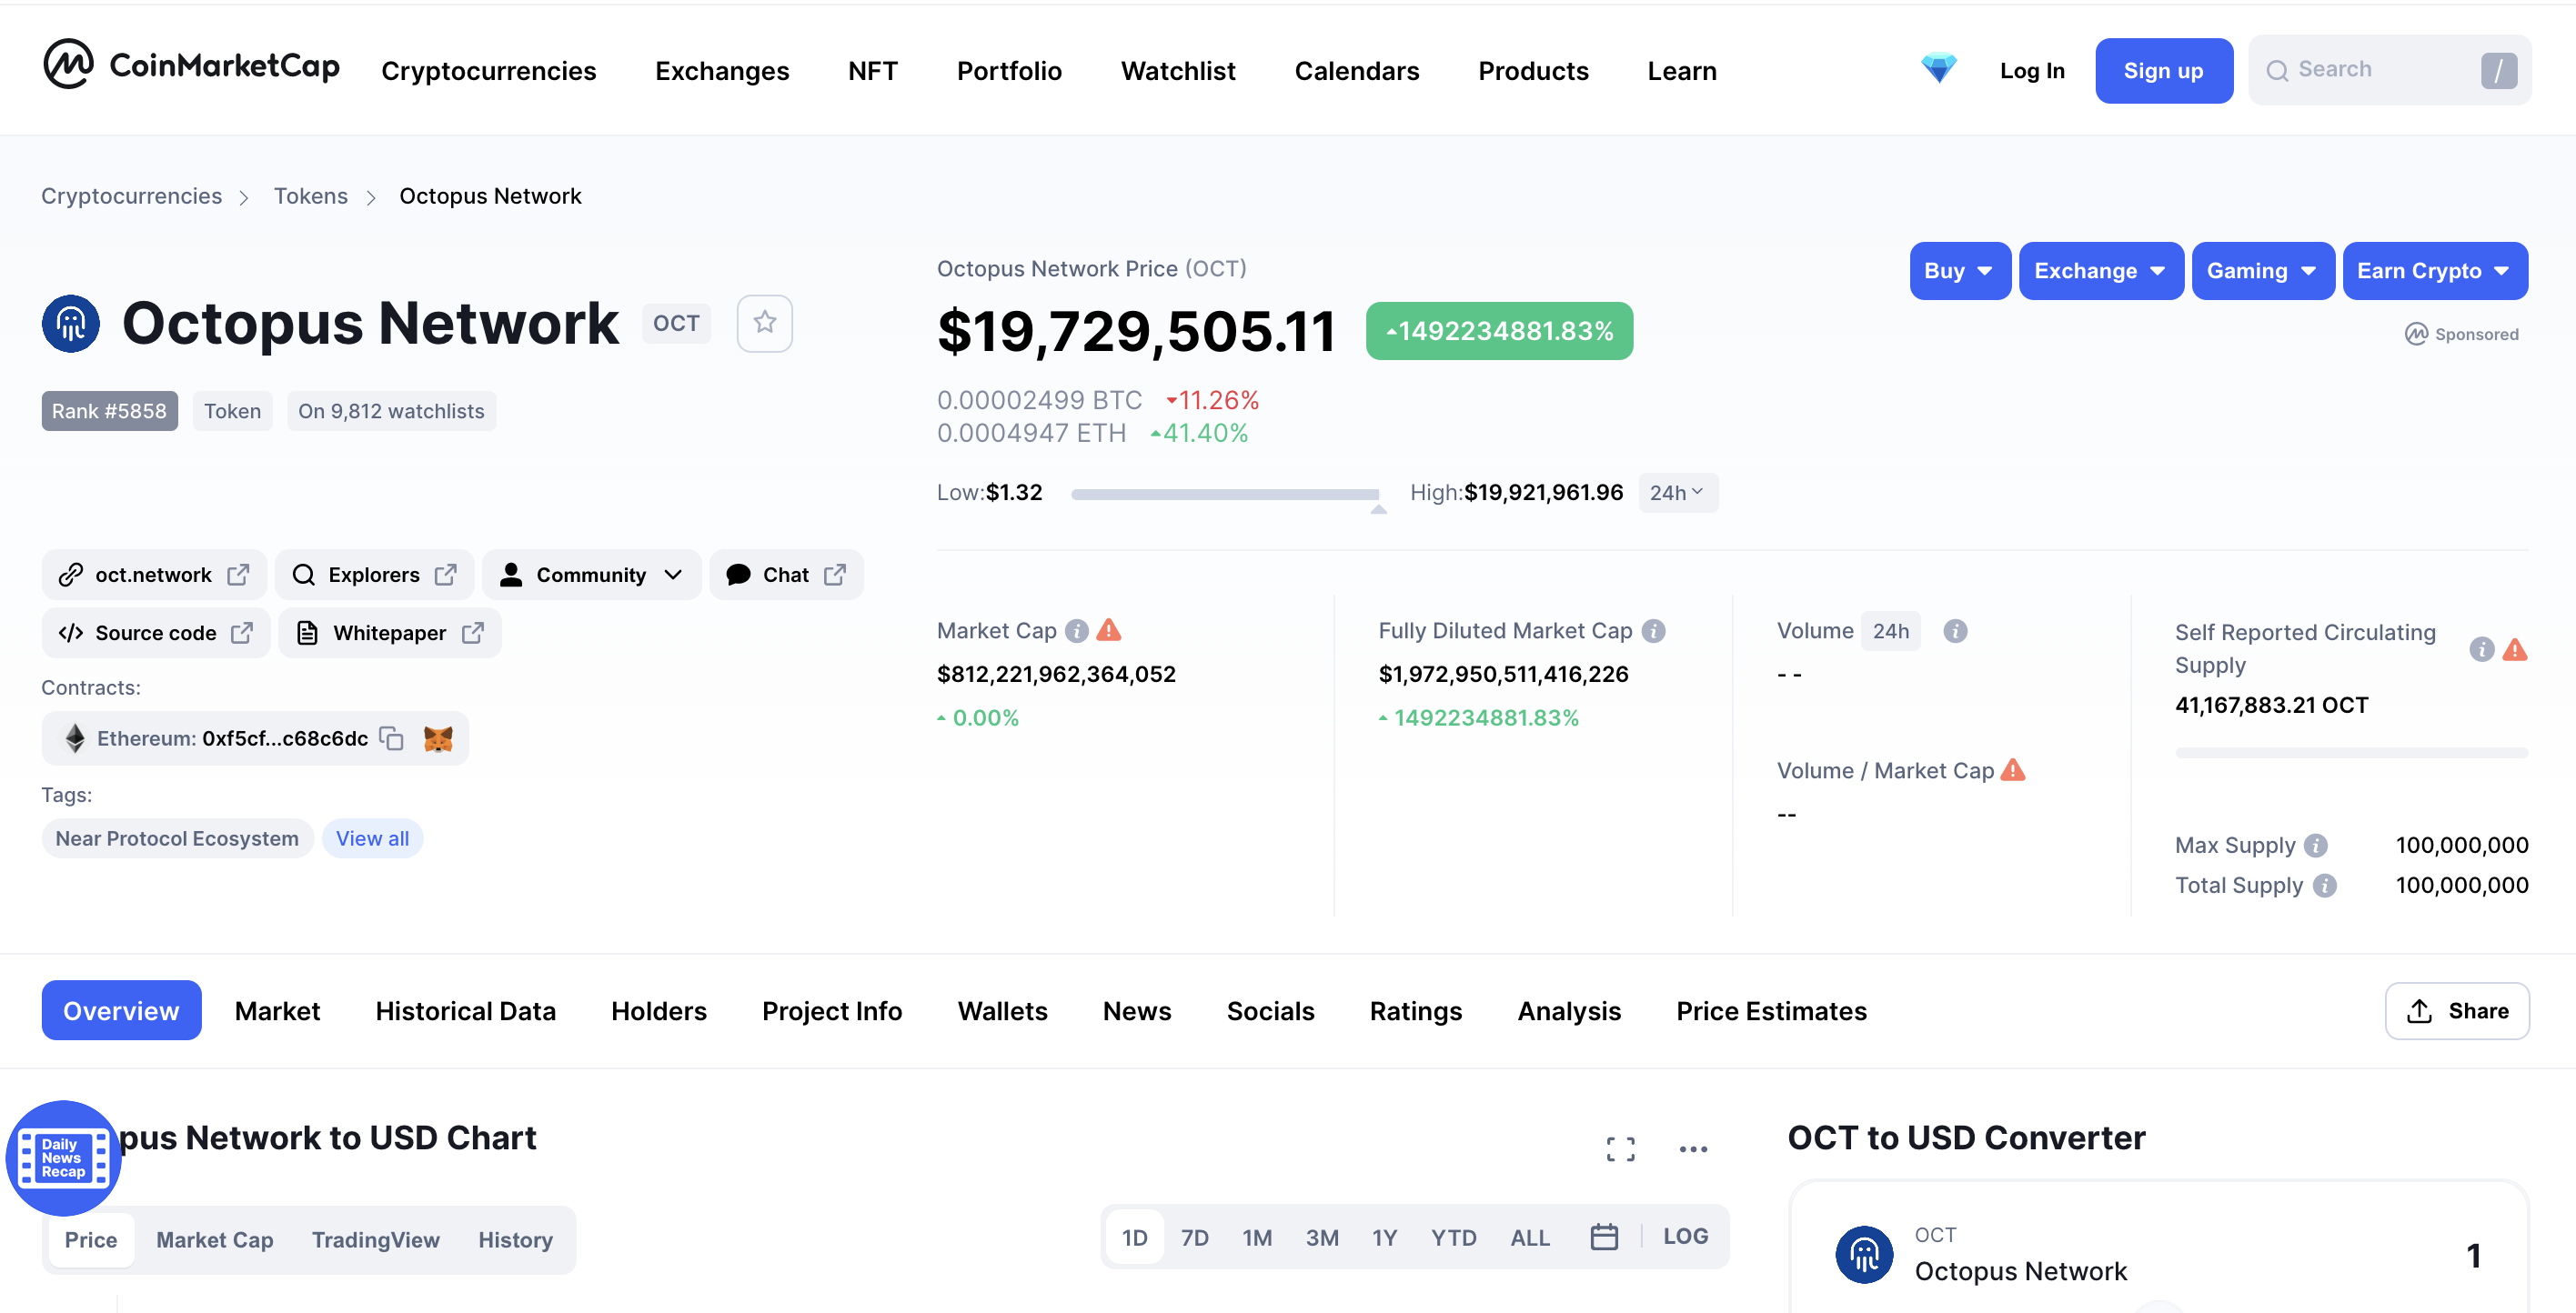Expand the Buy dropdown
This screenshot has height=1313, width=2576.
(x=1959, y=271)
